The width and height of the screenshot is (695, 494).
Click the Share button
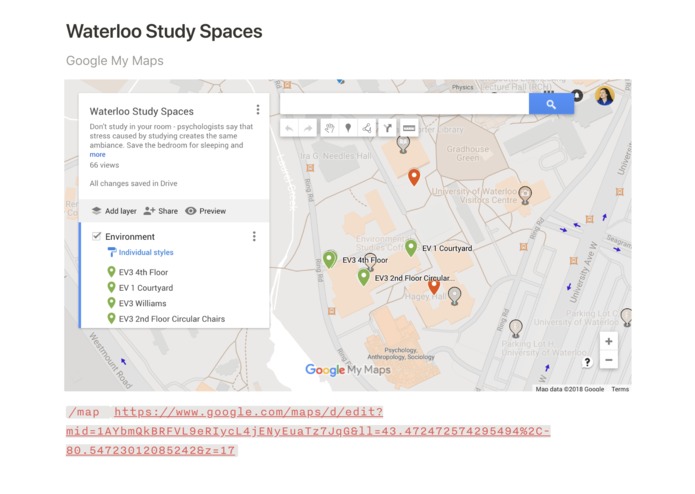click(x=160, y=211)
